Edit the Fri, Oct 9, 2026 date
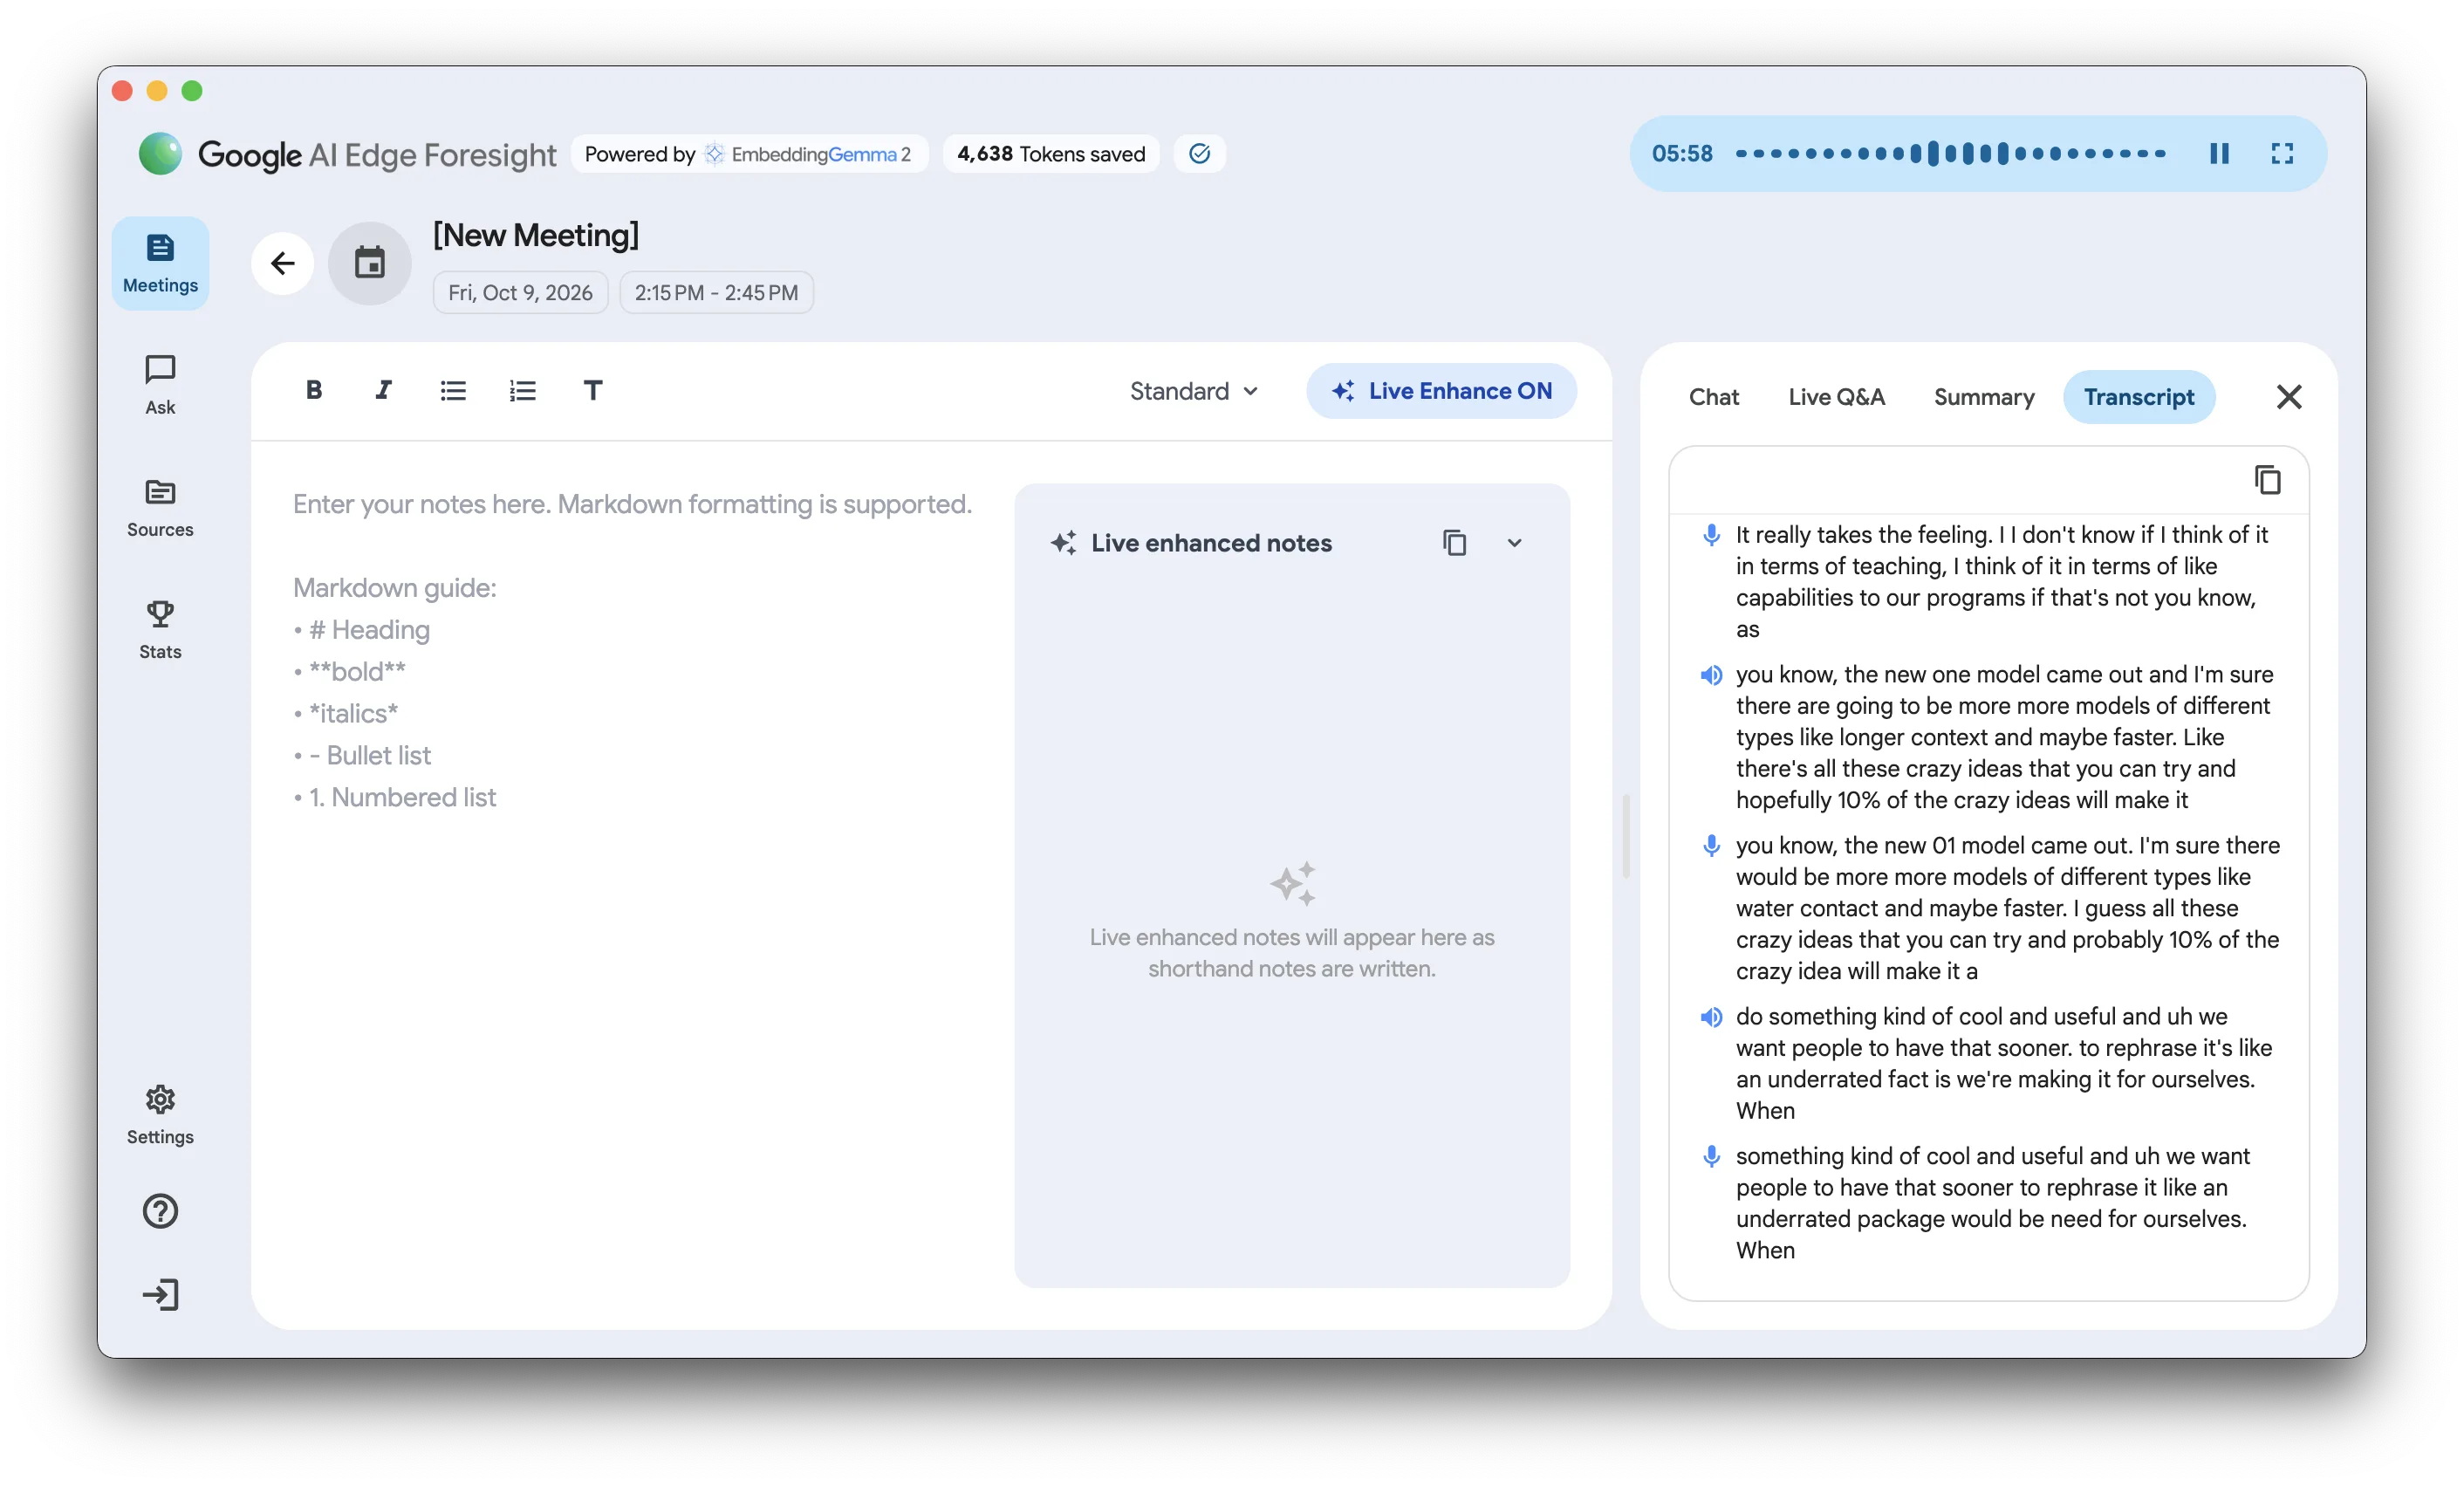The height and width of the screenshot is (1487, 2464). tap(520, 293)
